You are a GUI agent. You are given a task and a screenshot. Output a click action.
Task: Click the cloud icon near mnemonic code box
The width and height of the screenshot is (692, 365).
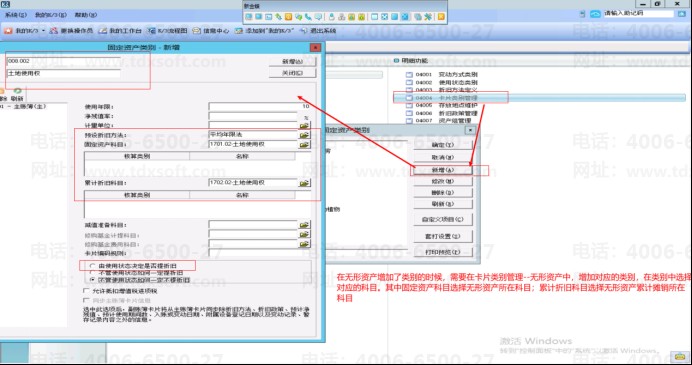click(x=595, y=14)
